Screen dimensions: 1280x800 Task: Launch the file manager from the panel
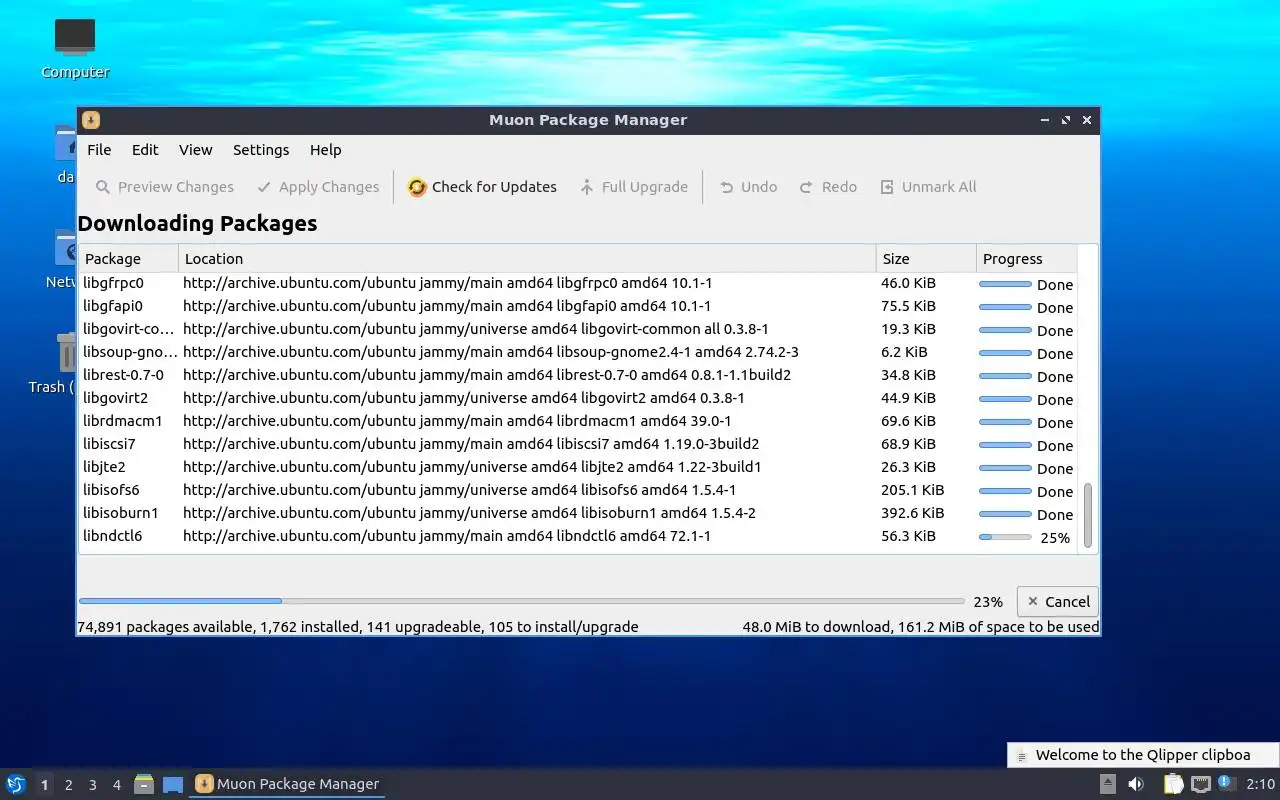(144, 784)
